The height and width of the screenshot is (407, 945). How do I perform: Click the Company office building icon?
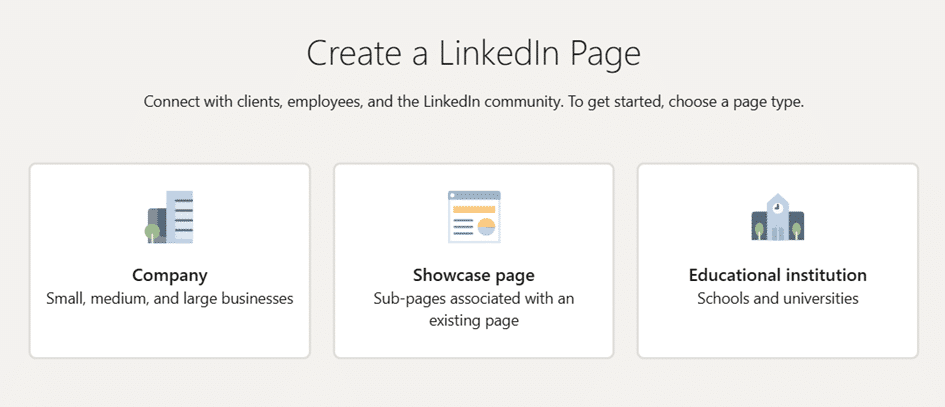(x=172, y=217)
